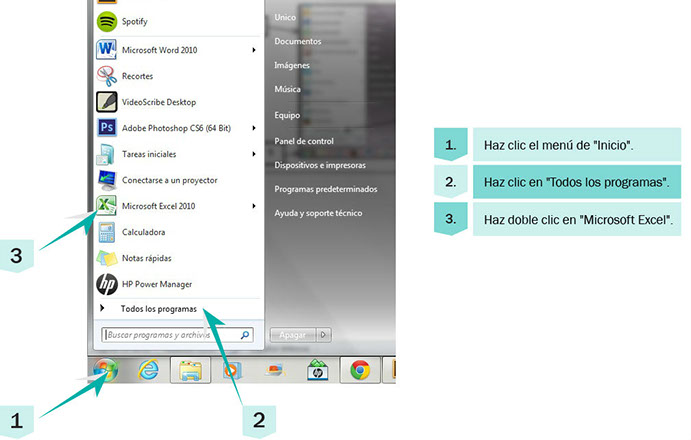Open Ayuda y soporte técnico
Image resolution: width=691 pixels, height=440 pixels.
(318, 213)
